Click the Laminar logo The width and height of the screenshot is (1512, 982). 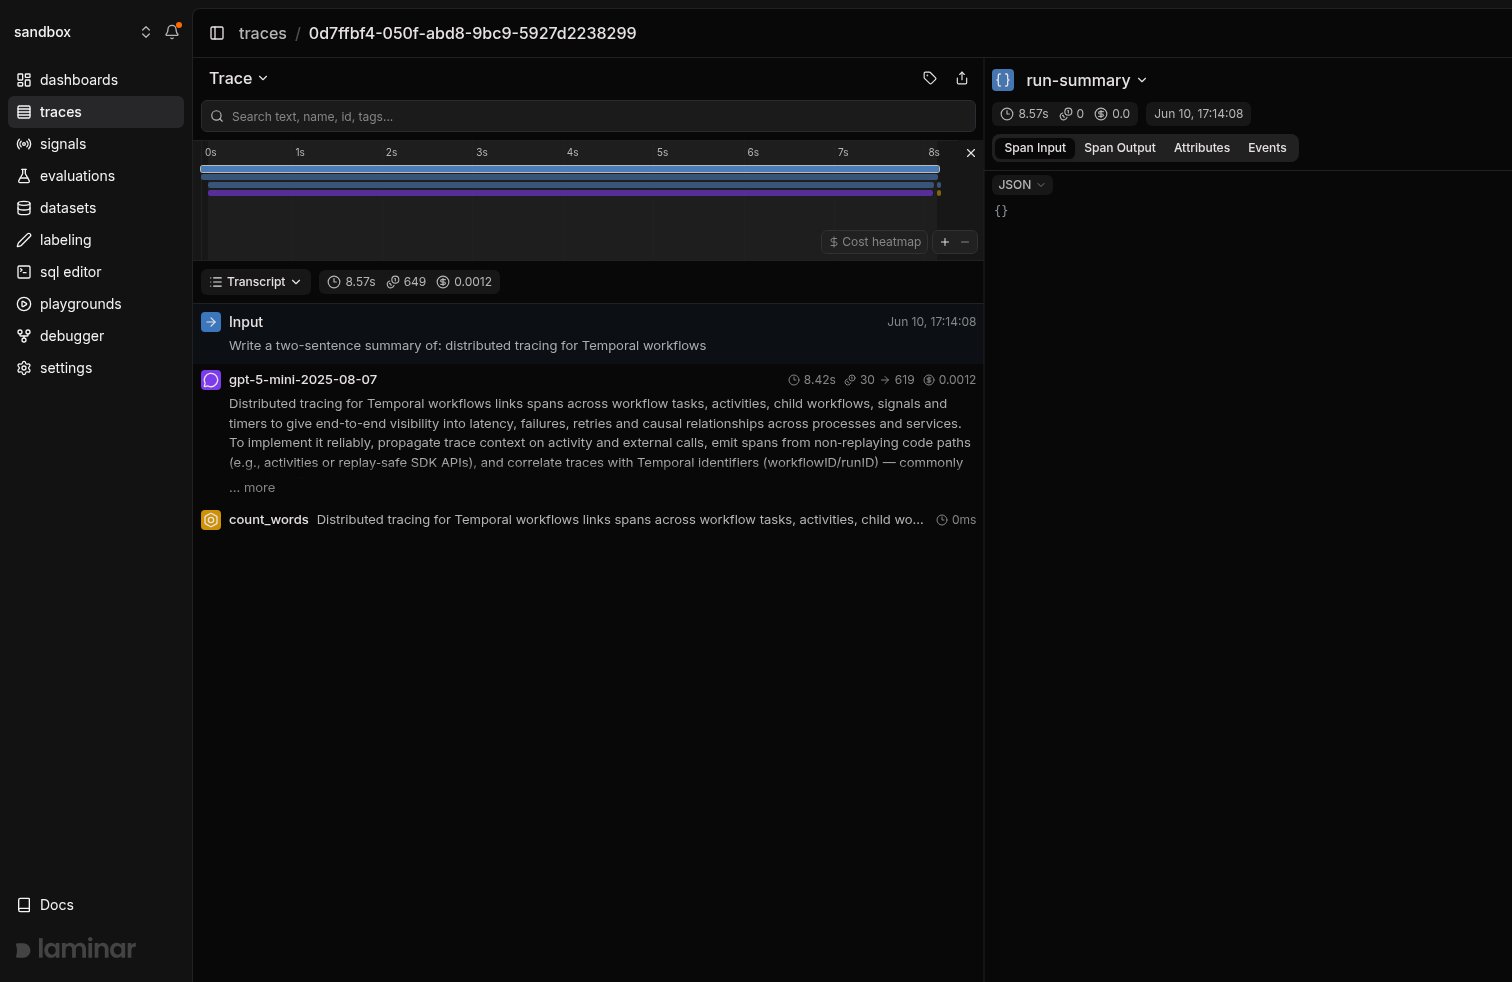tap(76, 949)
